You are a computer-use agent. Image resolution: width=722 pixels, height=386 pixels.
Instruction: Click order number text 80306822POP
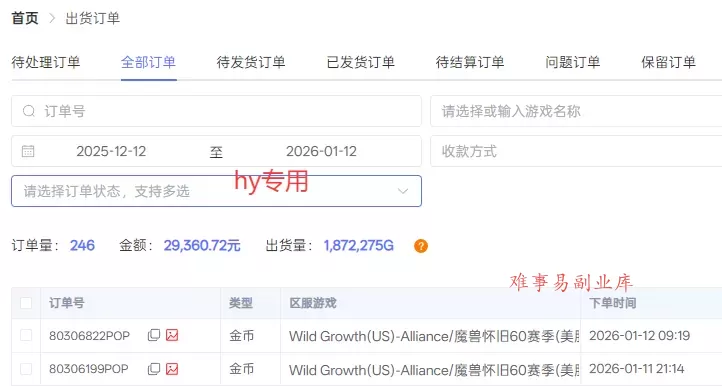point(89,335)
